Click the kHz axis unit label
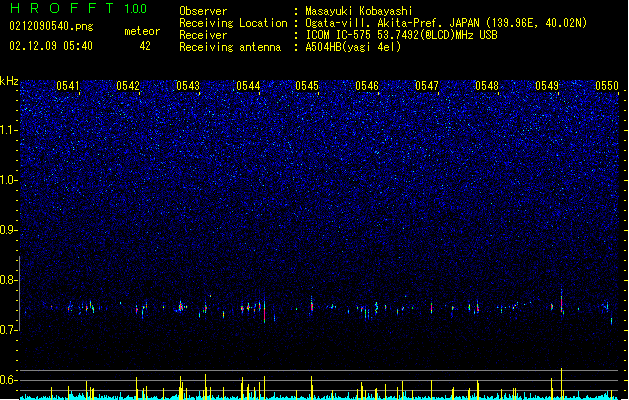Screen dimensions: 629x400 point(9,81)
